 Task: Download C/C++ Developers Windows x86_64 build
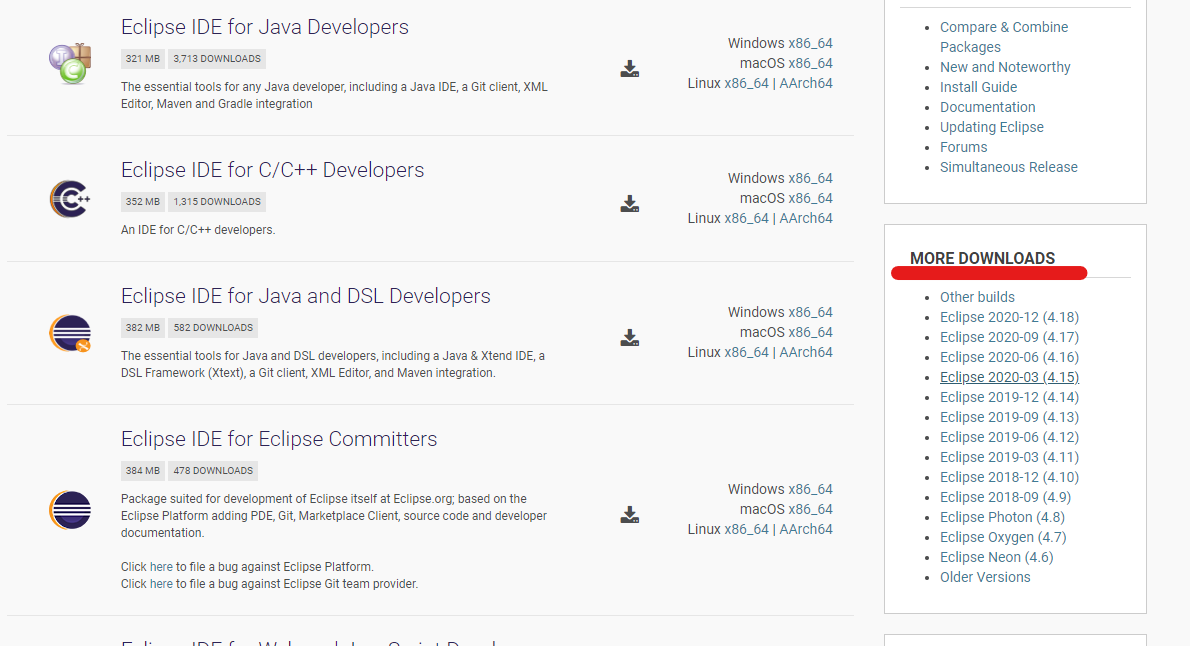811,178
